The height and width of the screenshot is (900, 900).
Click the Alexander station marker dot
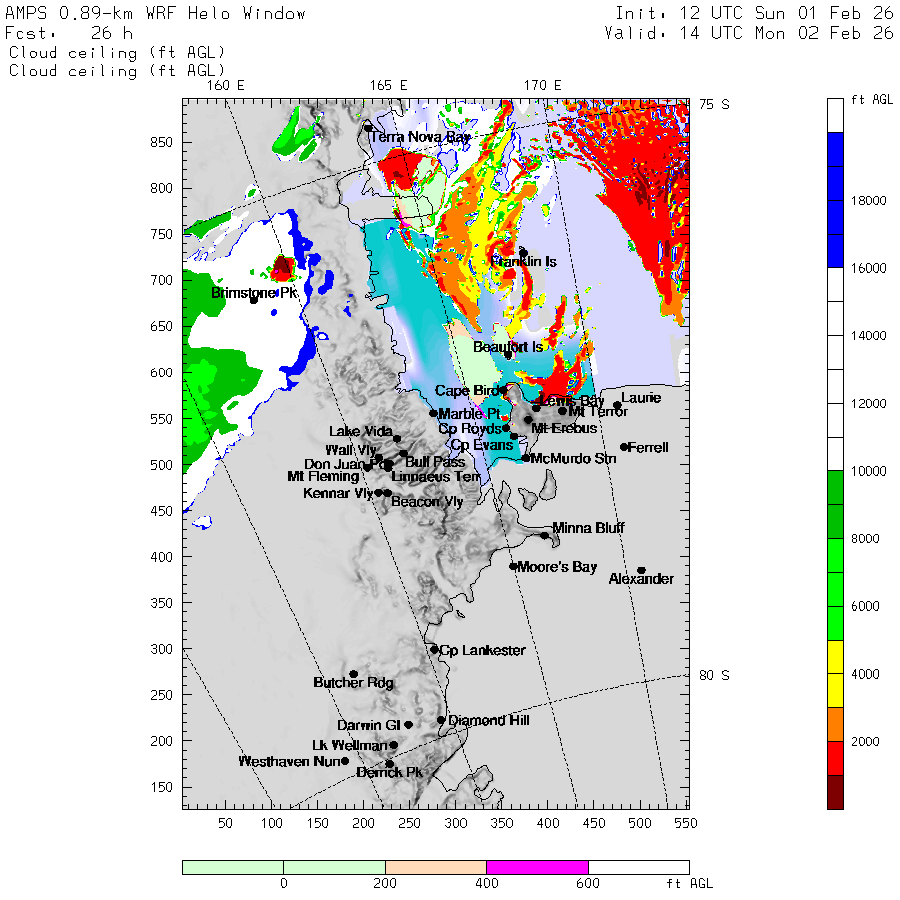coord(641,570)
